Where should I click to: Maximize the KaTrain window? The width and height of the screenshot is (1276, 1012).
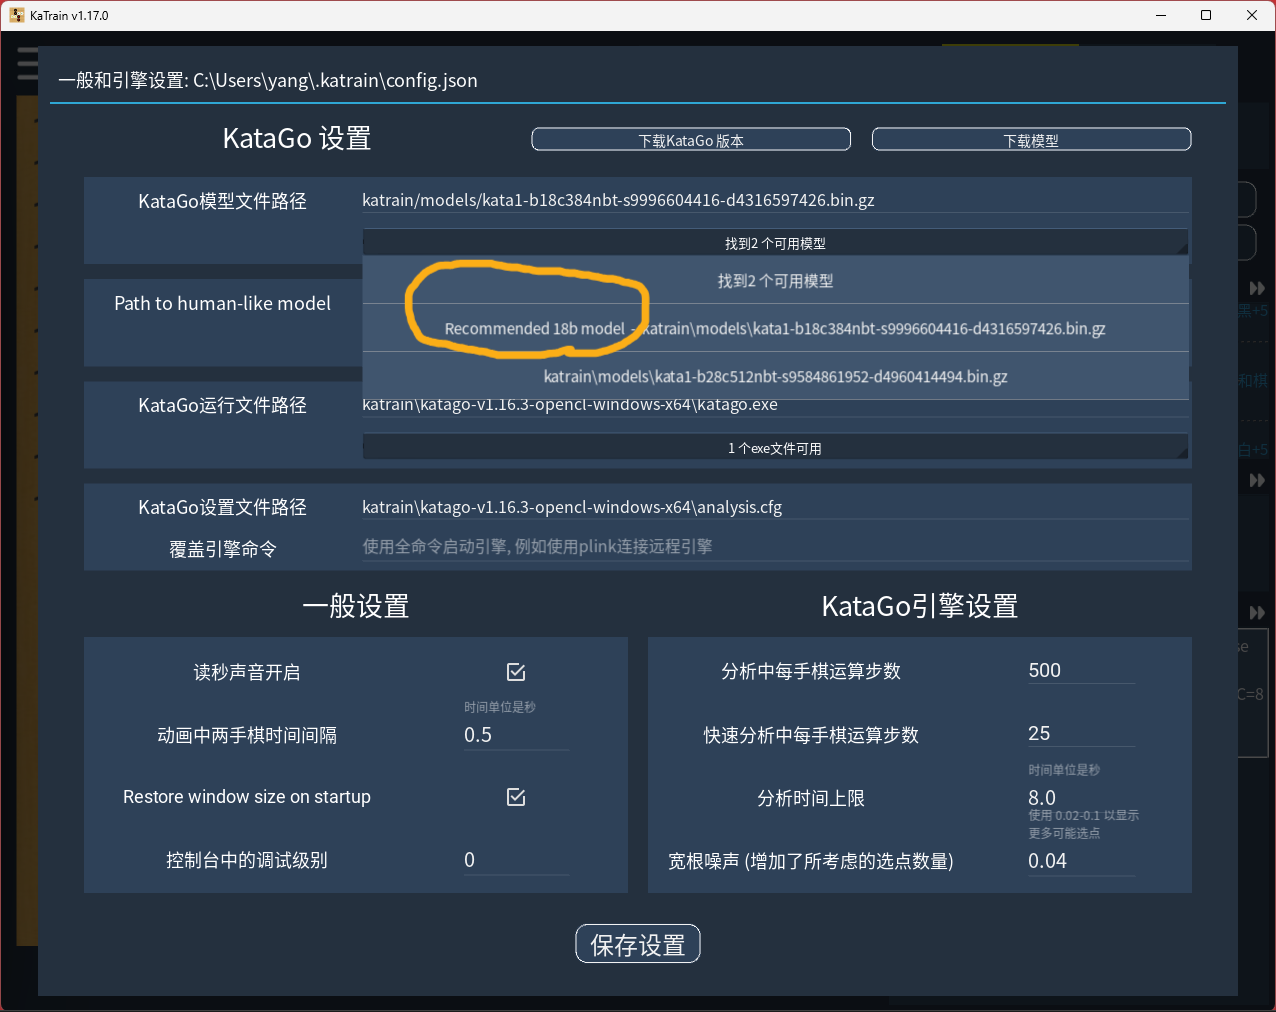(x=1206, y=15)
